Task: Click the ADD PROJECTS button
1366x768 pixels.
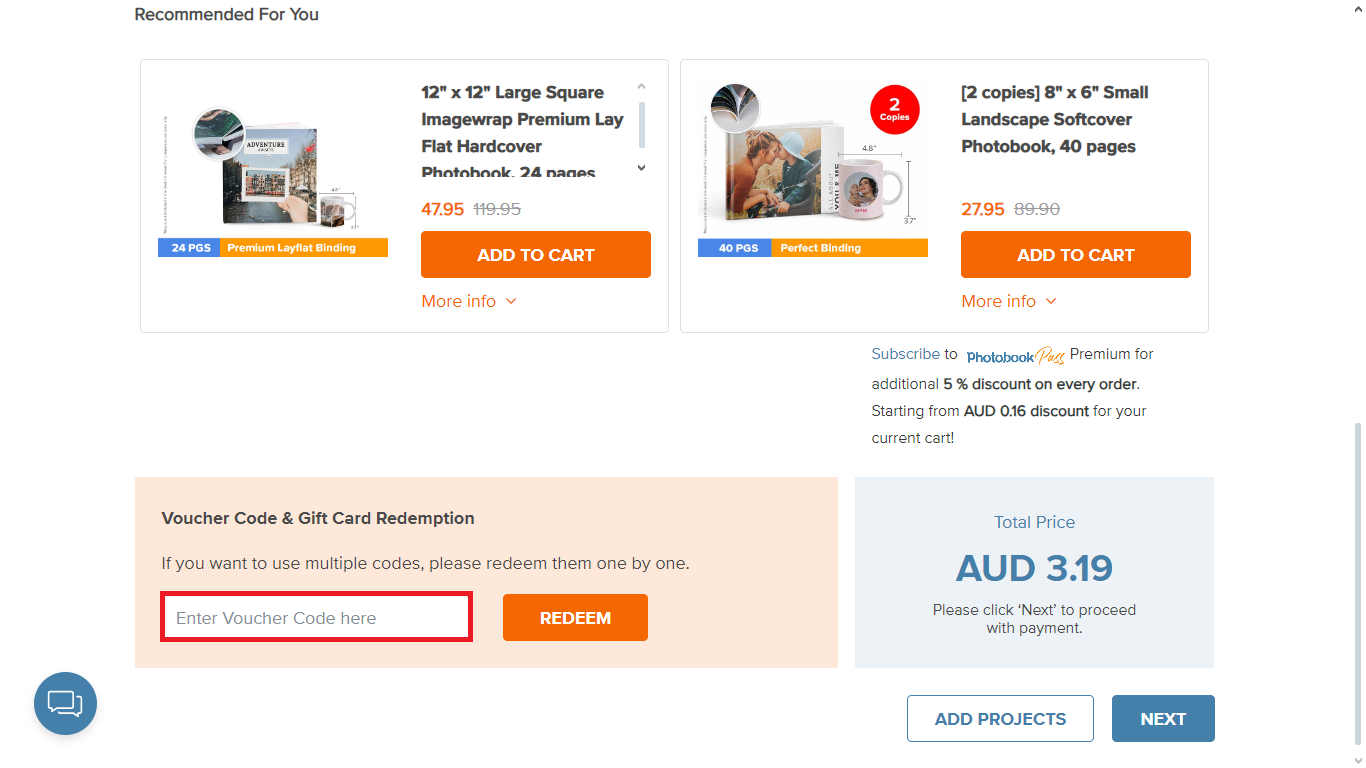Action: (999, 718)
